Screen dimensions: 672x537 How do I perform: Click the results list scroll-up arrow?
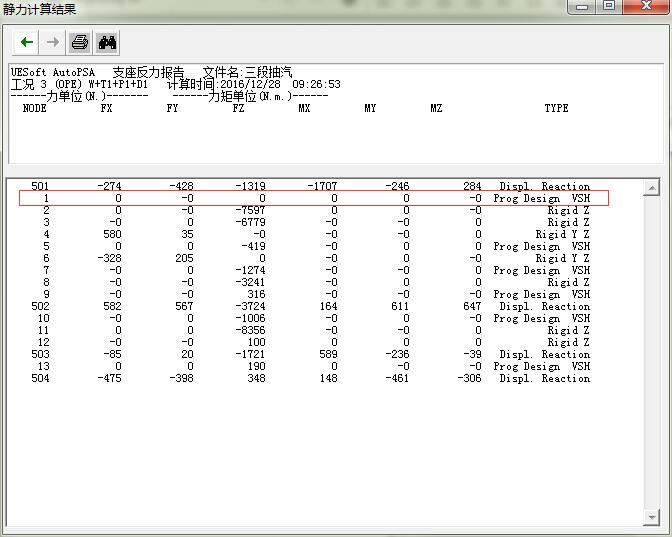[651, 188]
